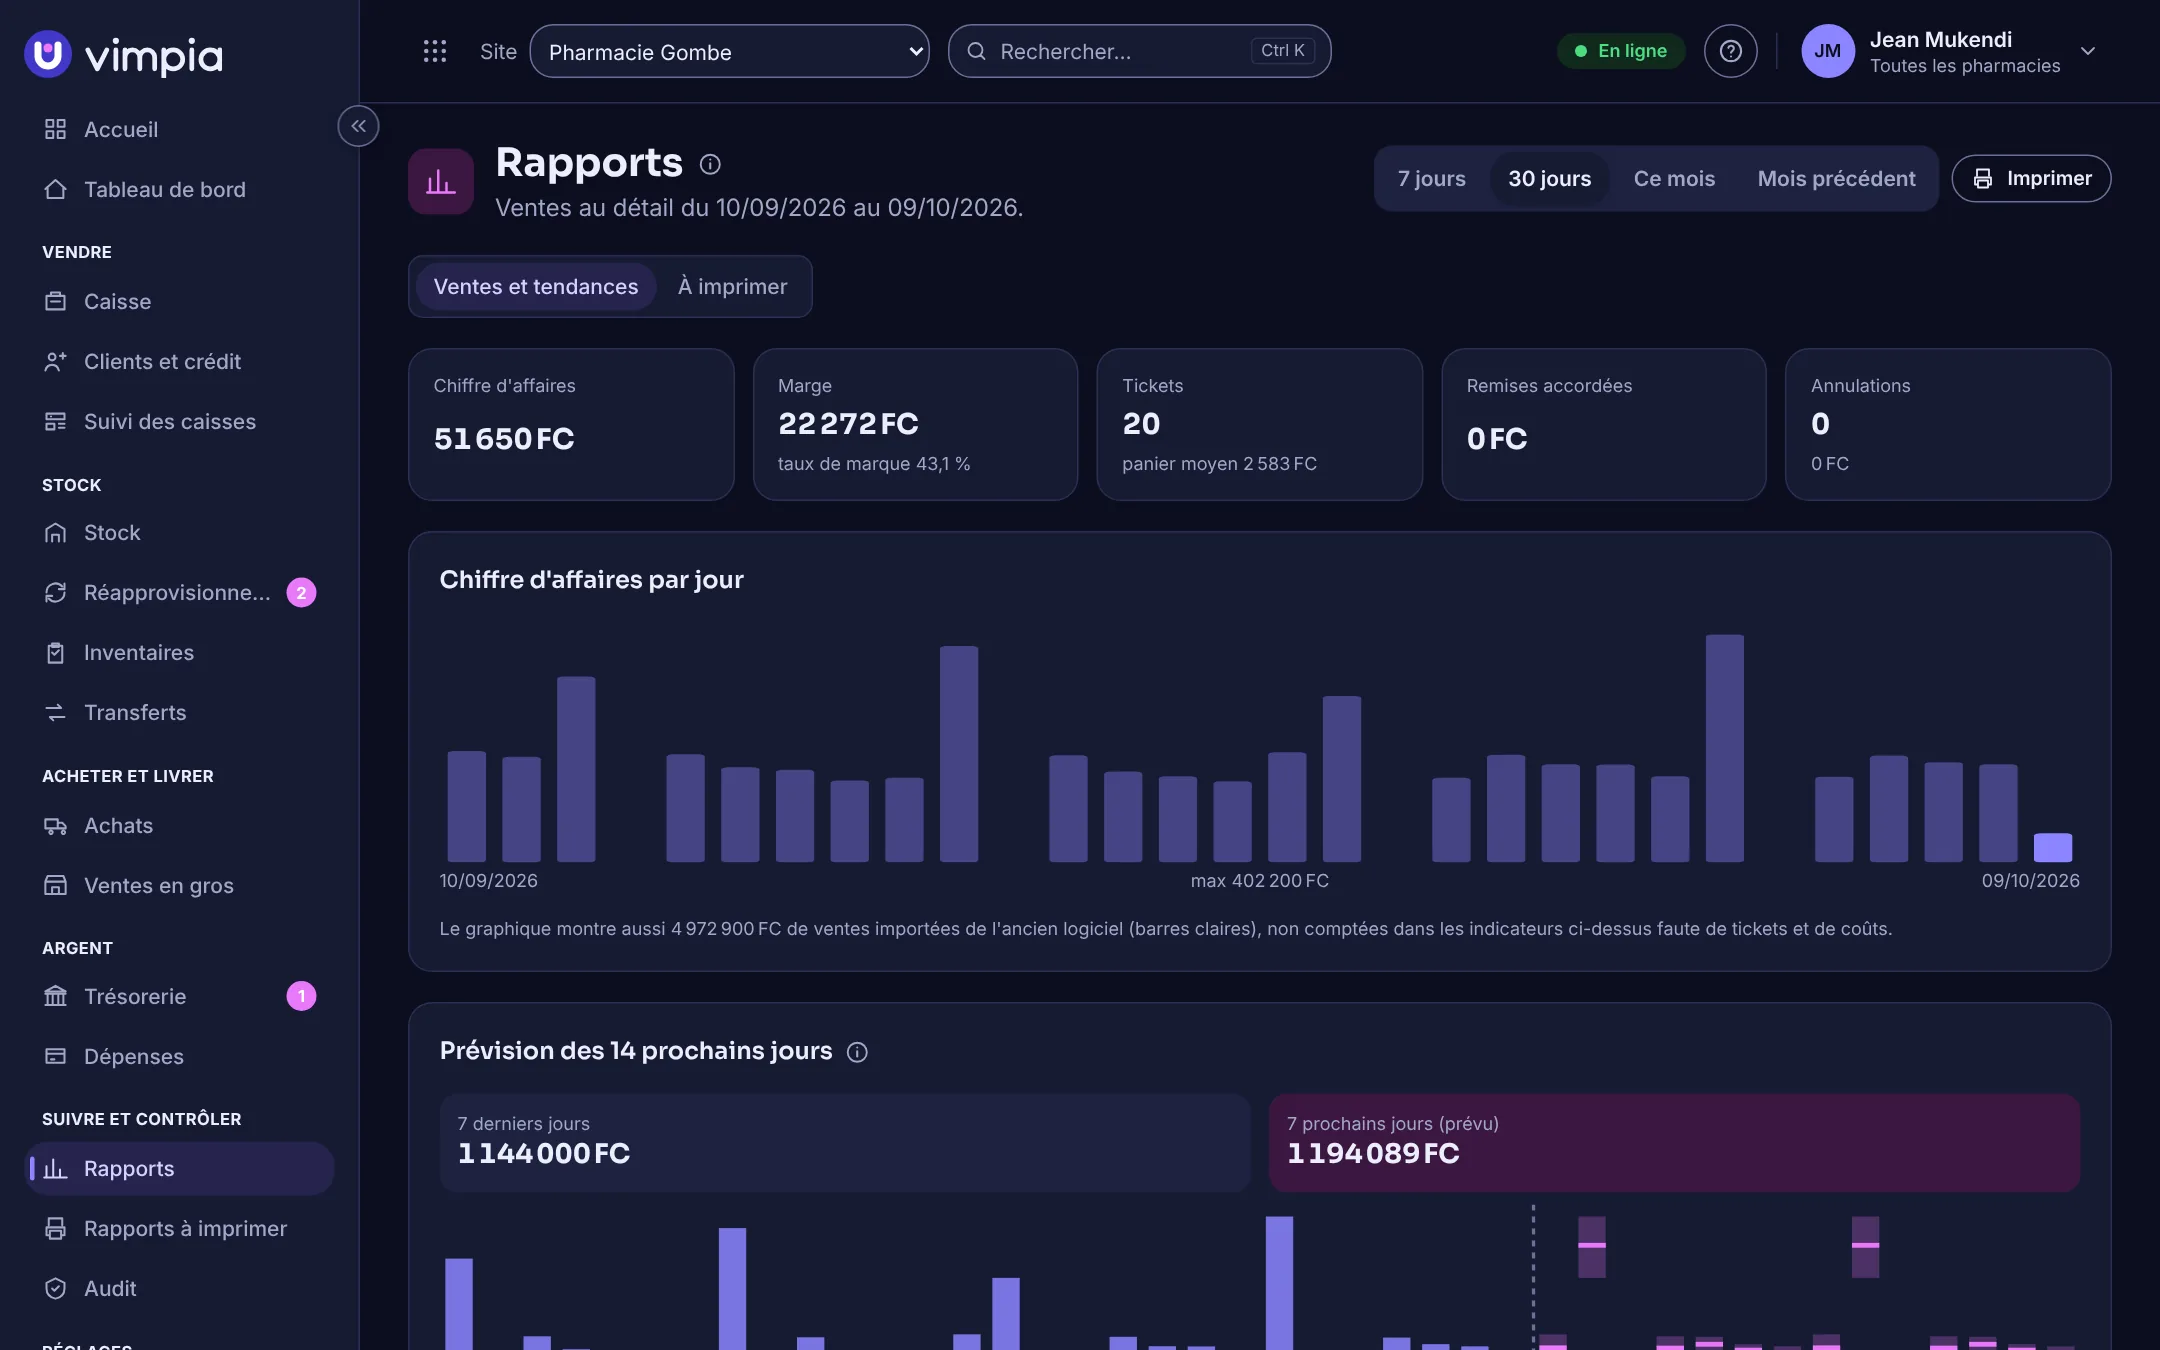The height and width of the screenshot is (1350, 2160).
Task: Select the Ce mois period
Action: pyautogui.click(x=1674, y=178)
